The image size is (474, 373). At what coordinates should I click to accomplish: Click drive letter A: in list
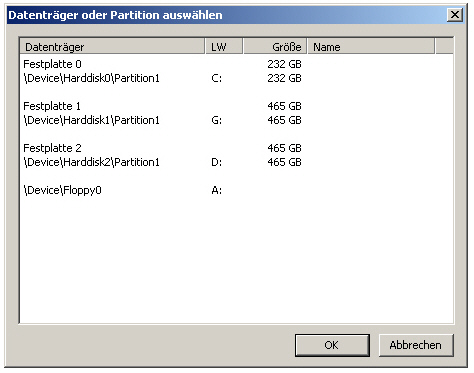(x=217, y=190)
